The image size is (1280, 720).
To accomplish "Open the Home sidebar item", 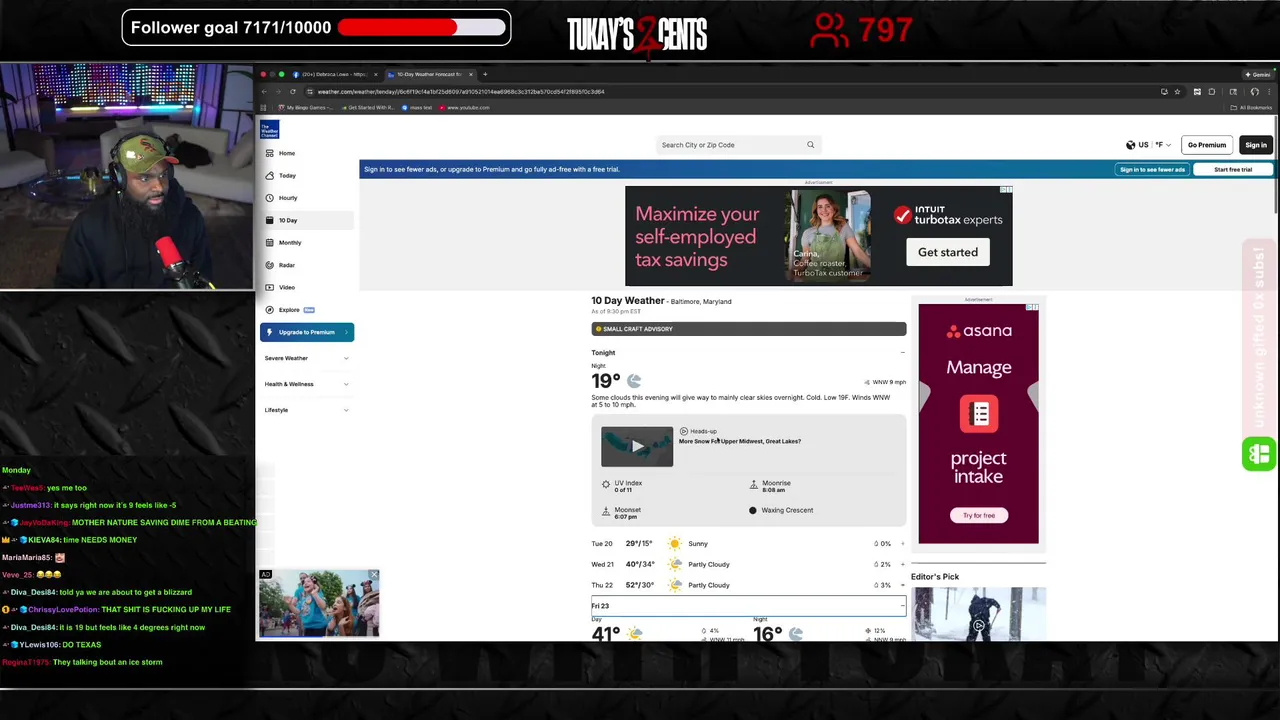I will (306, 153).
